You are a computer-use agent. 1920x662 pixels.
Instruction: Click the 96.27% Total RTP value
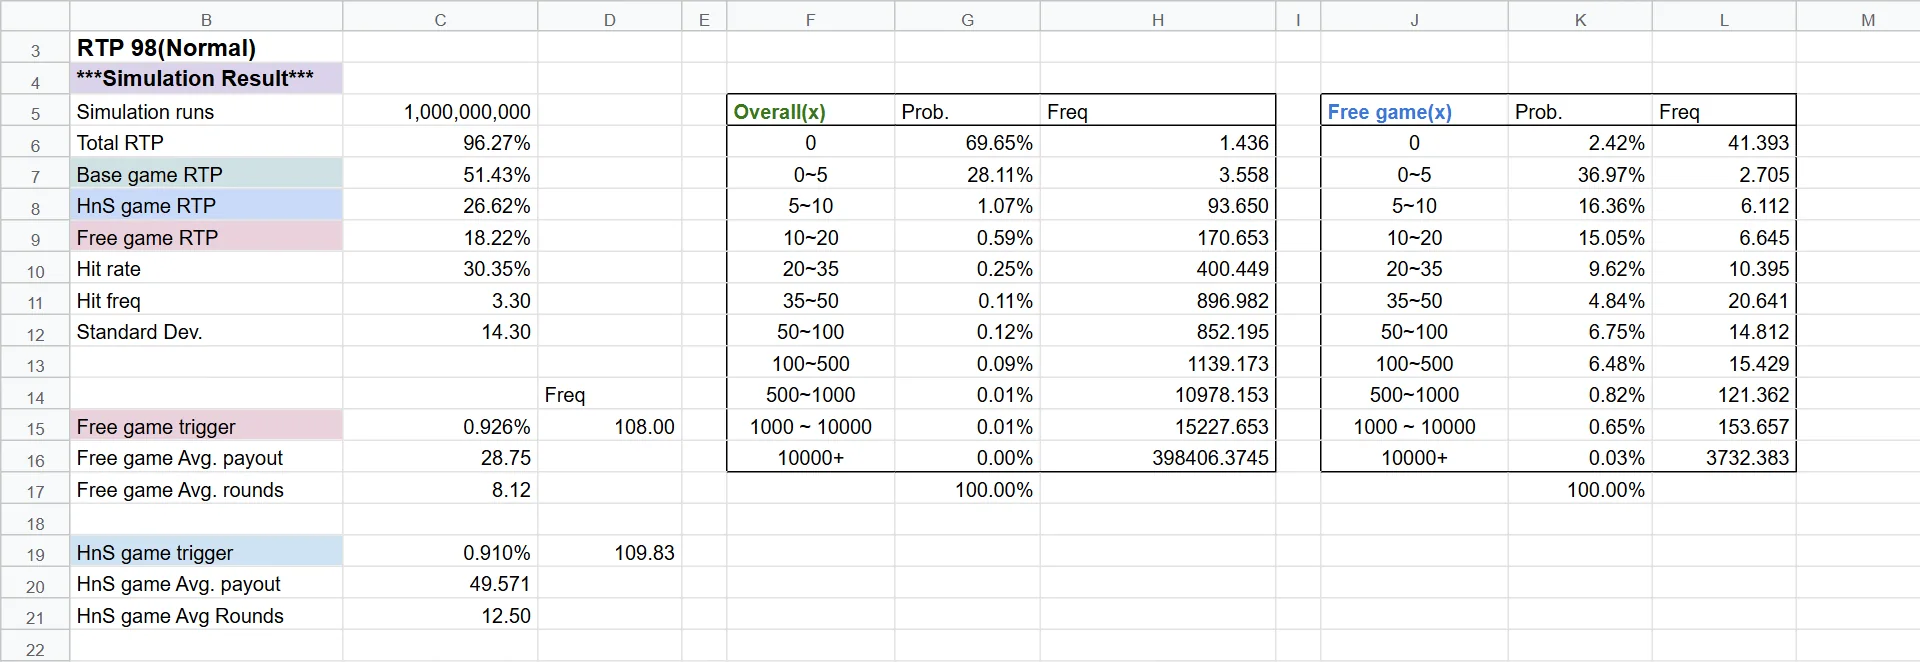click(x=440, y=143)
